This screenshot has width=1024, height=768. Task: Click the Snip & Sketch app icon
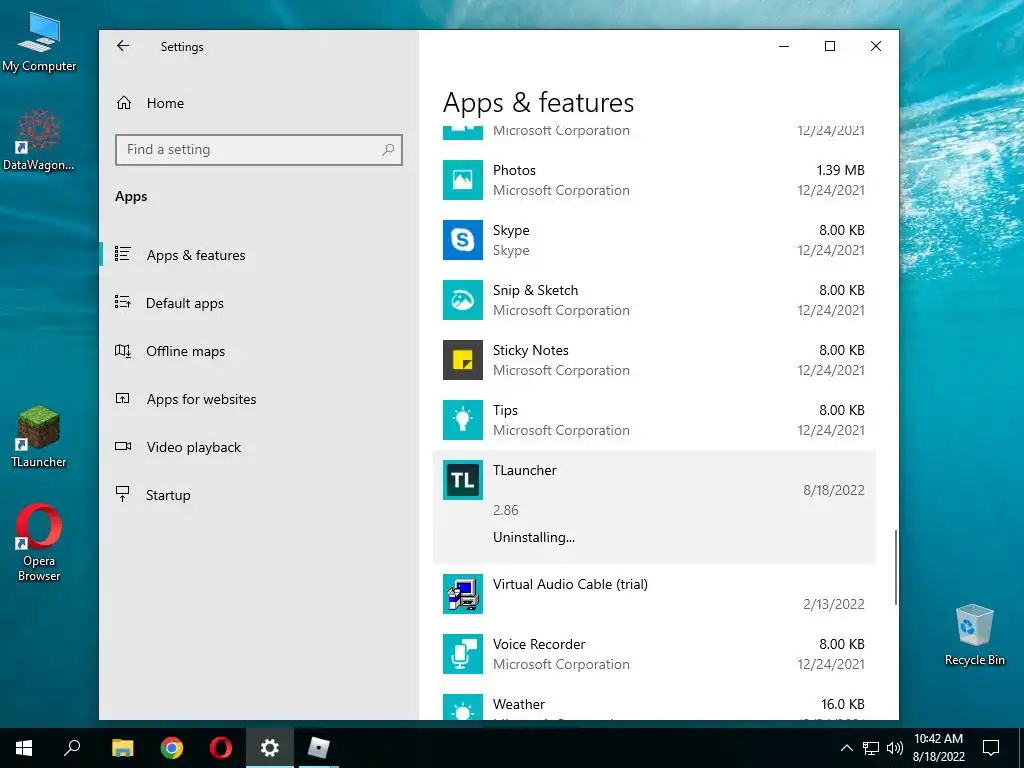pyautogui.click(x=462, y=300)
